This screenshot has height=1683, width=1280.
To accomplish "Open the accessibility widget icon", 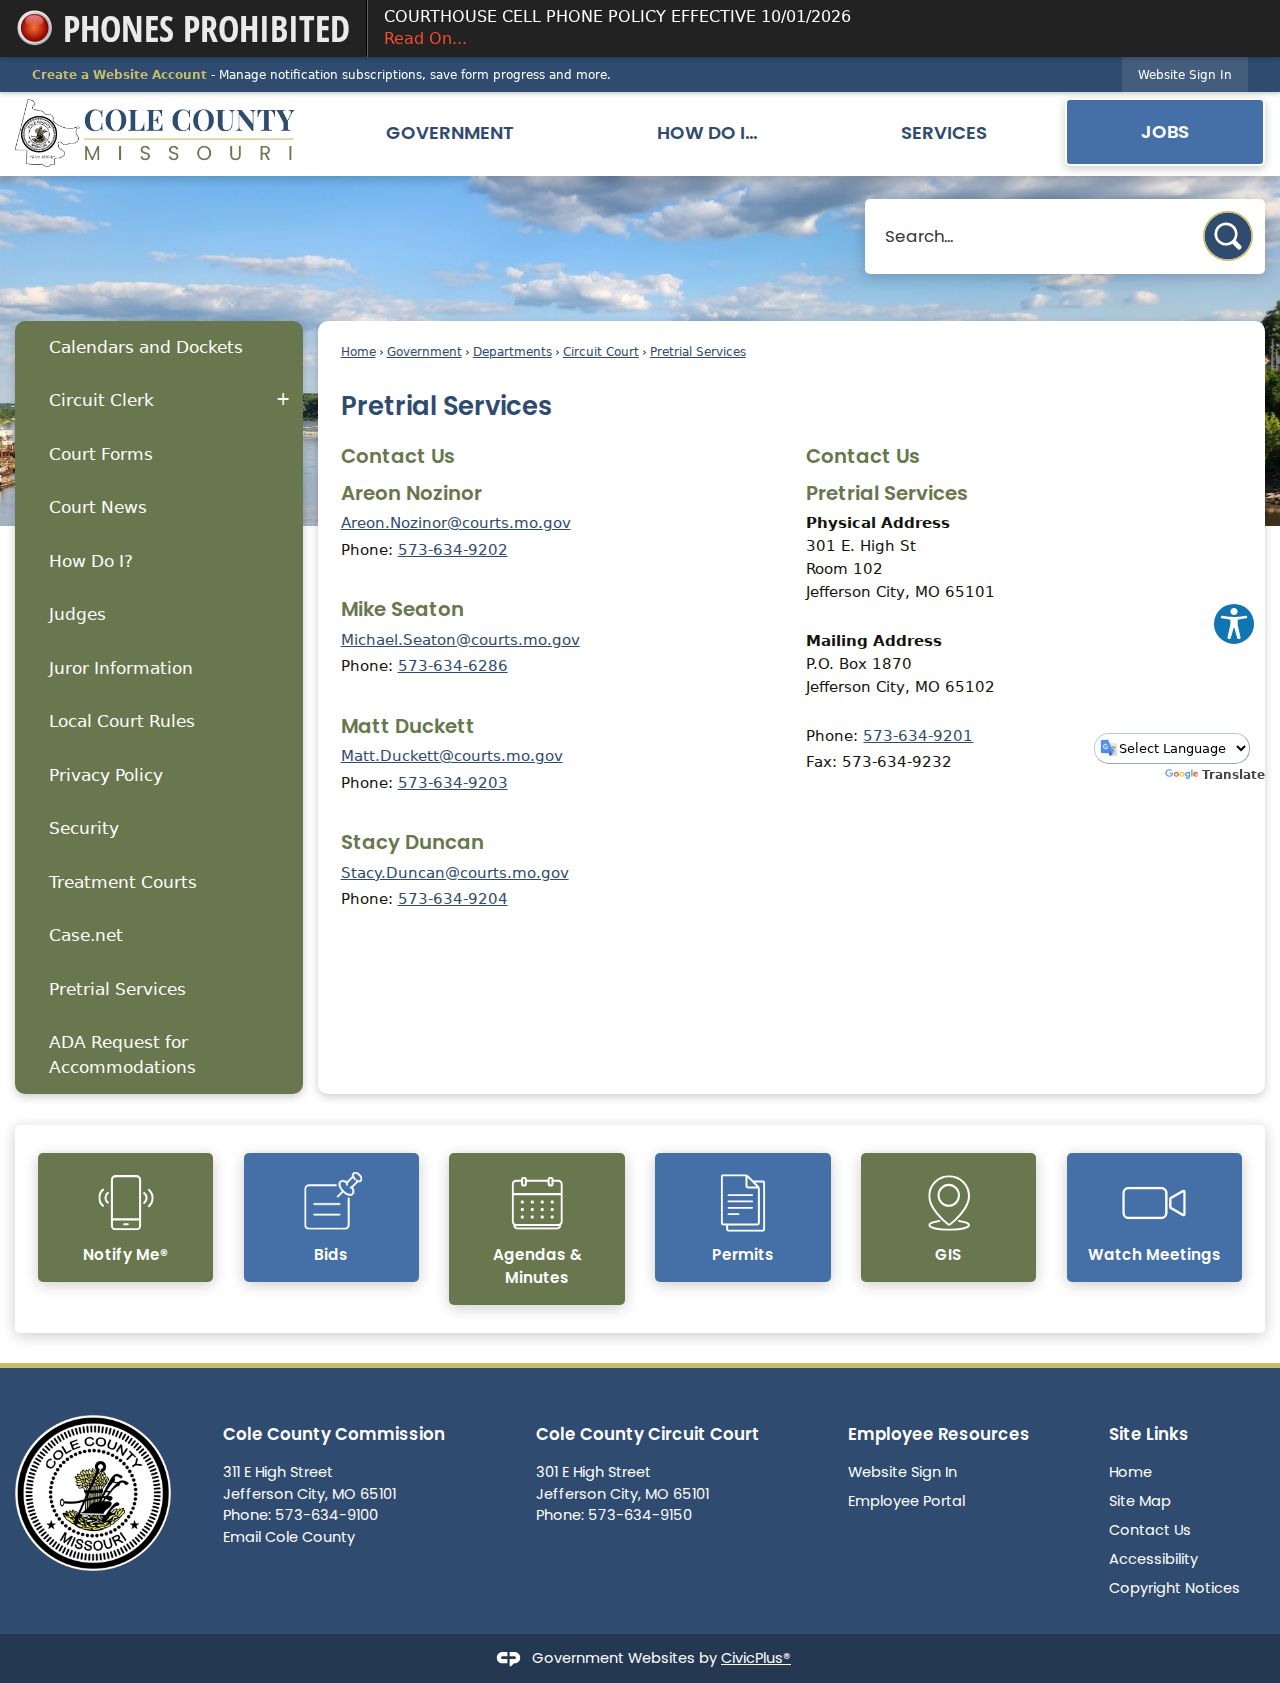I will pyautogui.click(x=1234, y=624).
